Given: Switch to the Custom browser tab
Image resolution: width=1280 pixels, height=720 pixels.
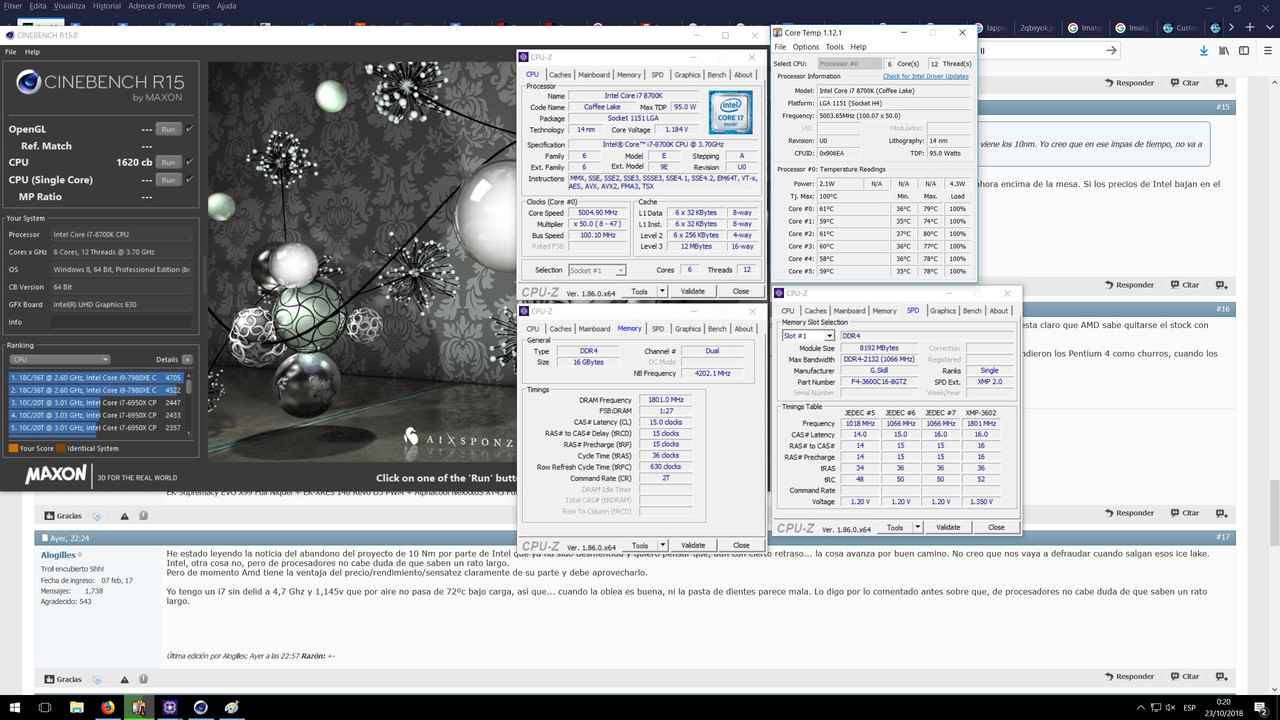Looking at the screenshot, I should click(1182, 28).
